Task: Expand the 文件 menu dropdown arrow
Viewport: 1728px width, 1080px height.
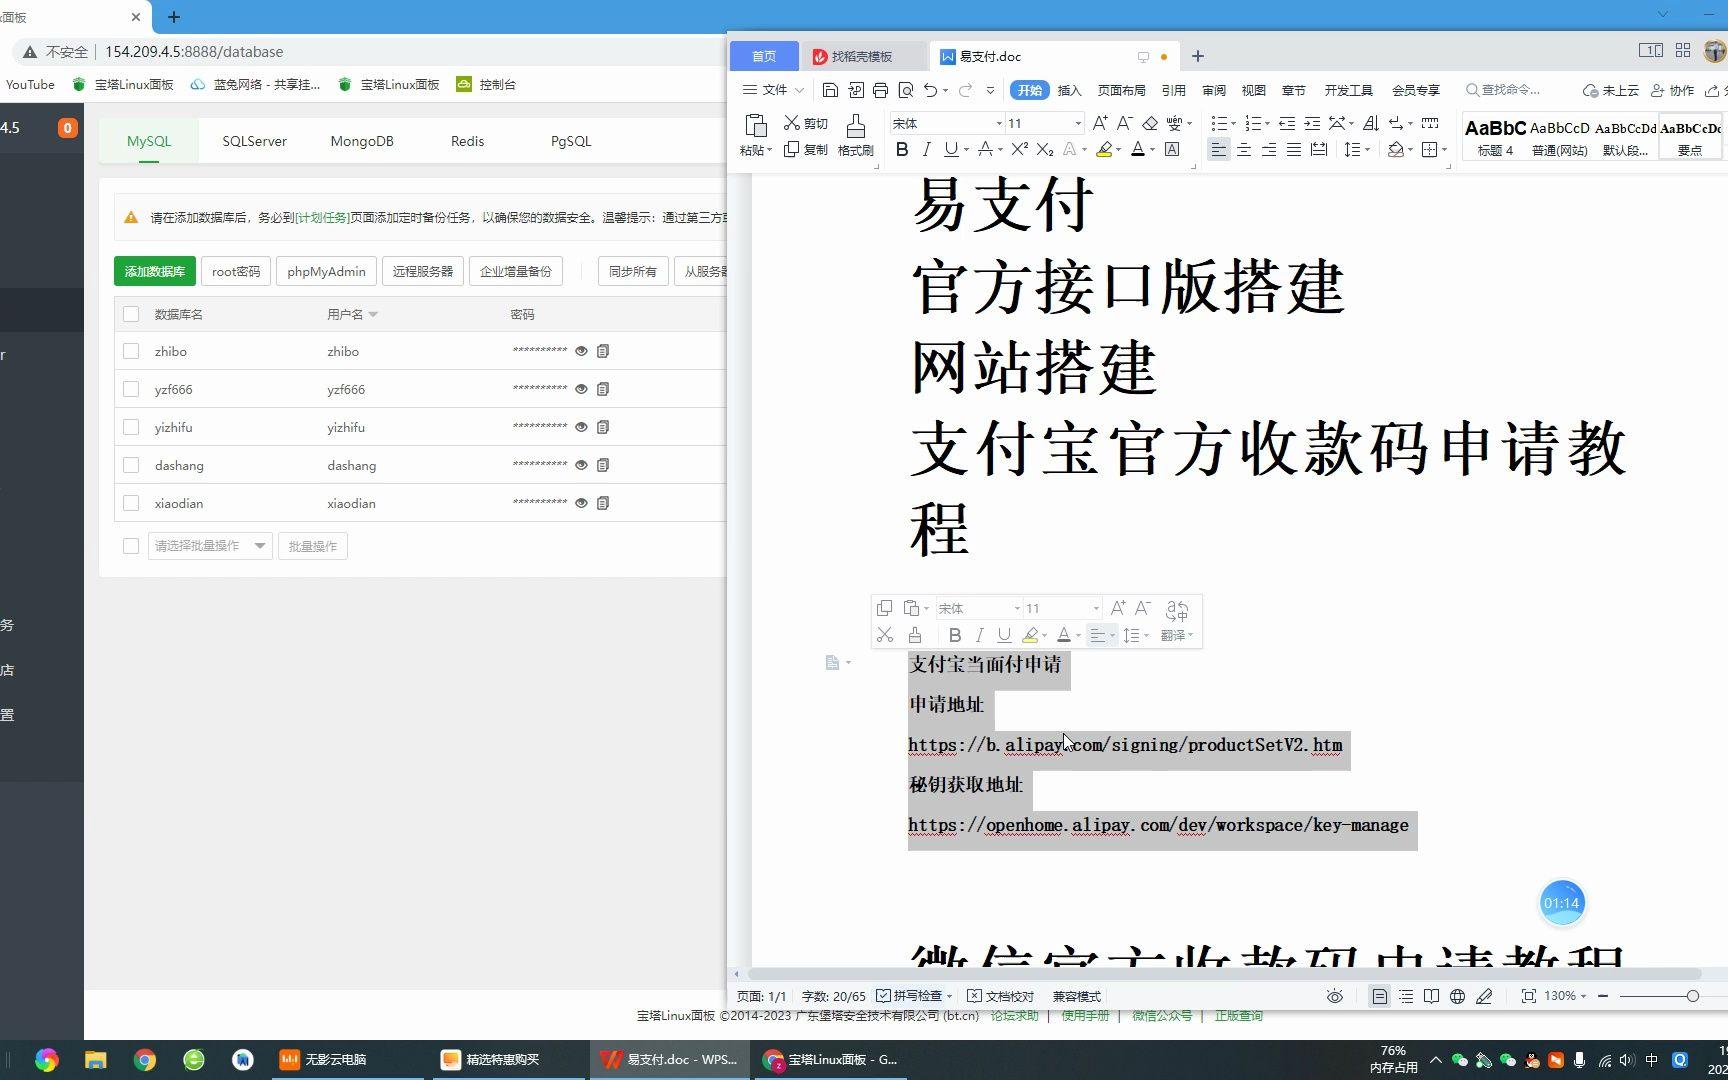Action: click(x=799, y=90)
